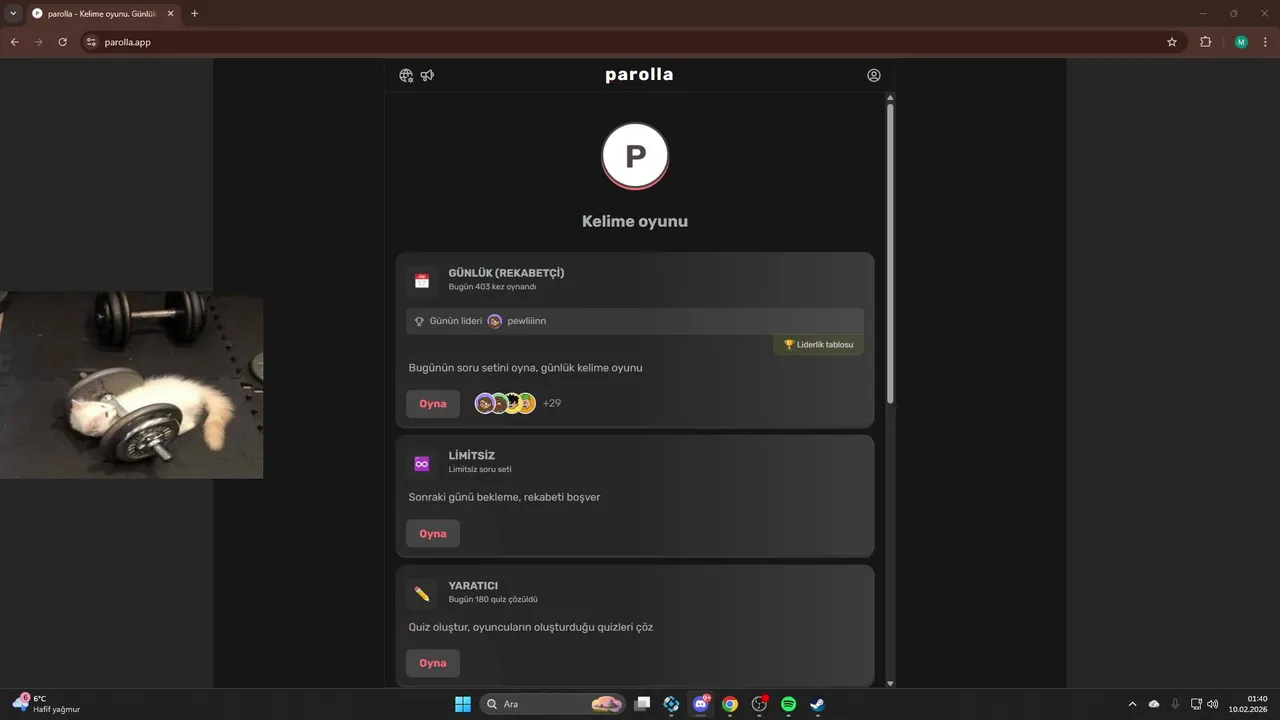
Task: Click the cat with dumbbell picture-in-picture image
Action: (x=131, y=385)
